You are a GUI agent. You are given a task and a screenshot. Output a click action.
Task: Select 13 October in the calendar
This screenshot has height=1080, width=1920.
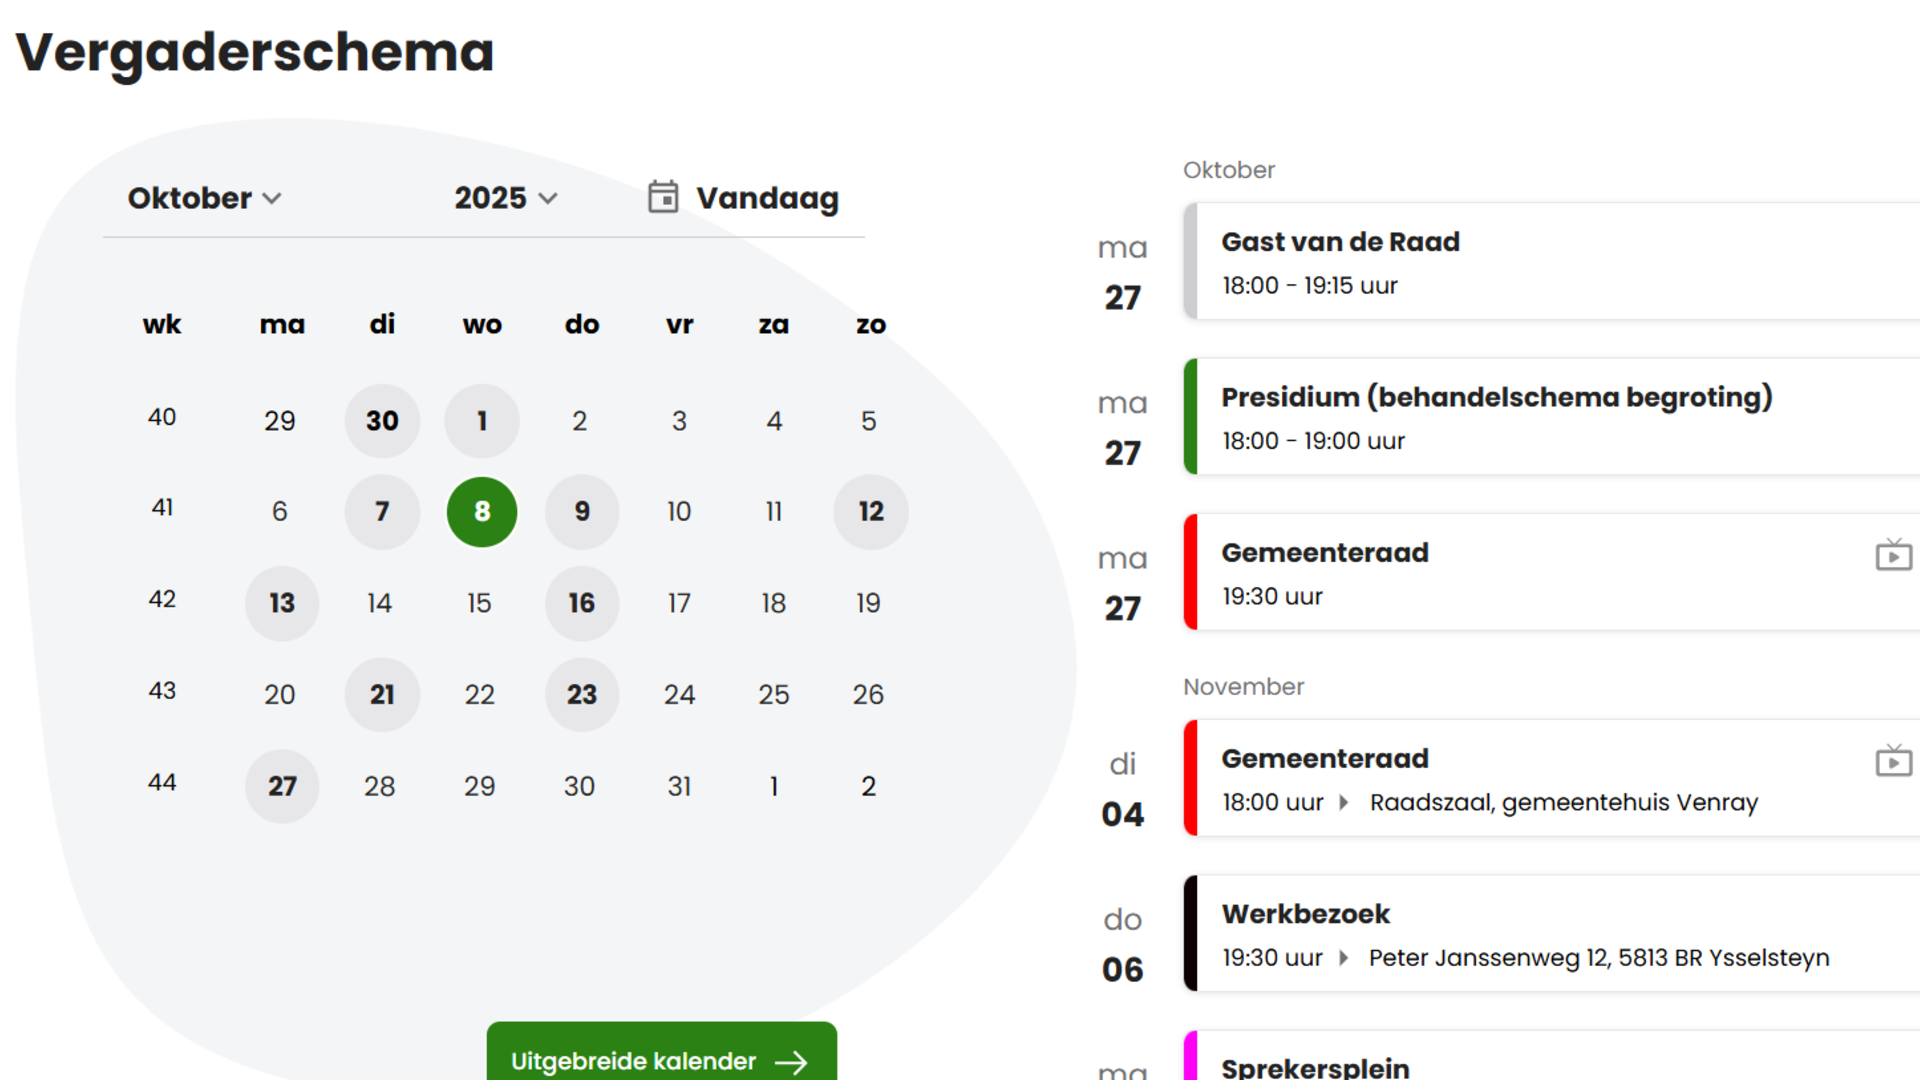(x=282, y=603)
